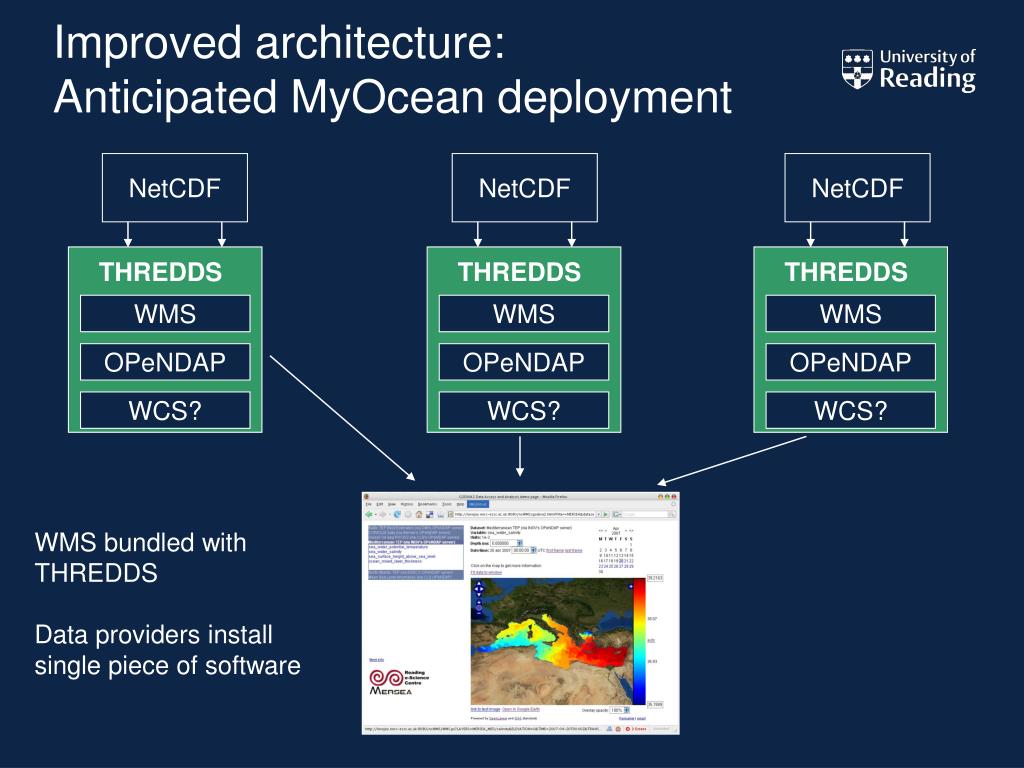Click the sea_water_potential_temperature link
The height and width of the screenshot is (768, 1024).
[398, 547]
